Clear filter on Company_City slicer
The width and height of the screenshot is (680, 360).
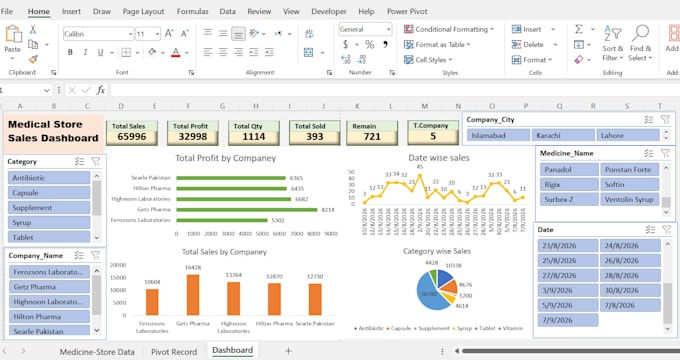pyautogui.click(x=665, y=119)
